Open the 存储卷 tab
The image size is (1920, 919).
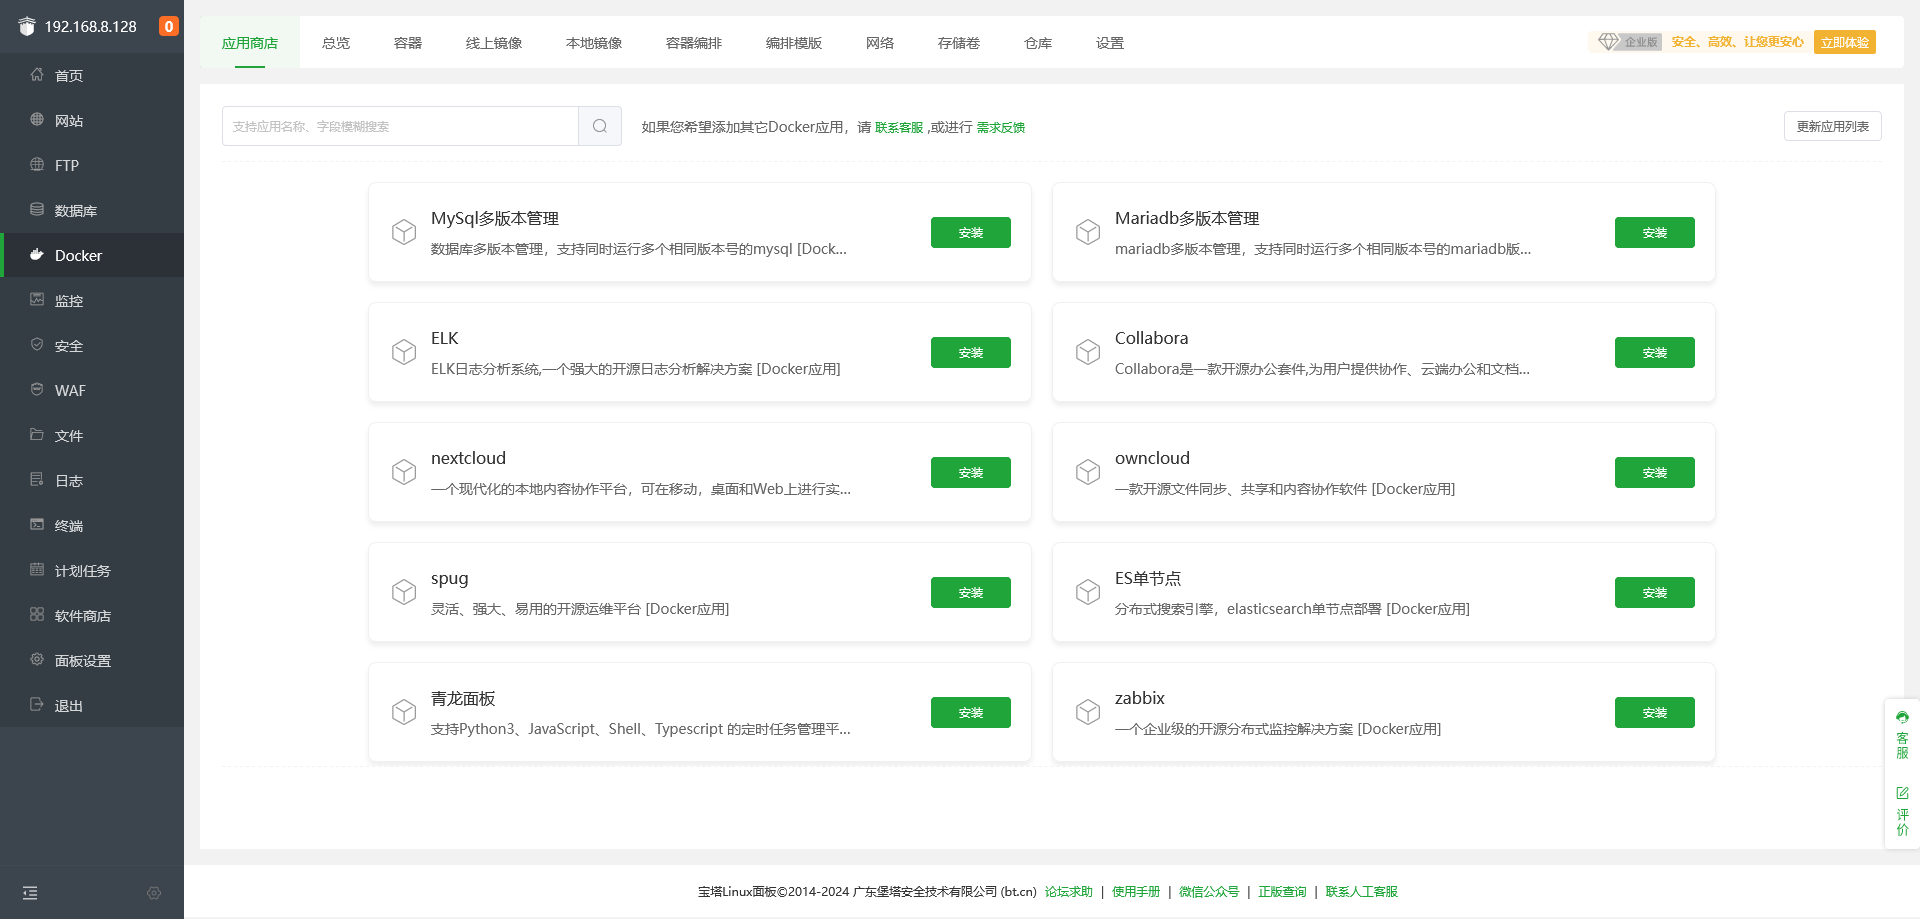point(959,43)
